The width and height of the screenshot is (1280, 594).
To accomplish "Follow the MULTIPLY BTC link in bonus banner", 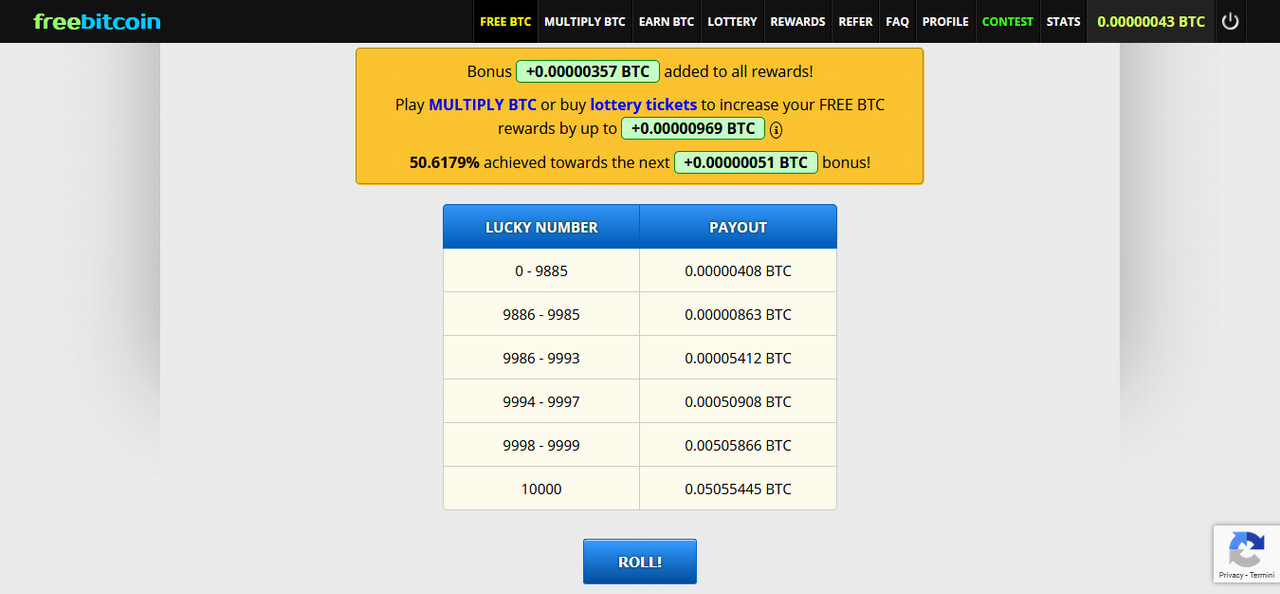I will click(x=483, y=104).
